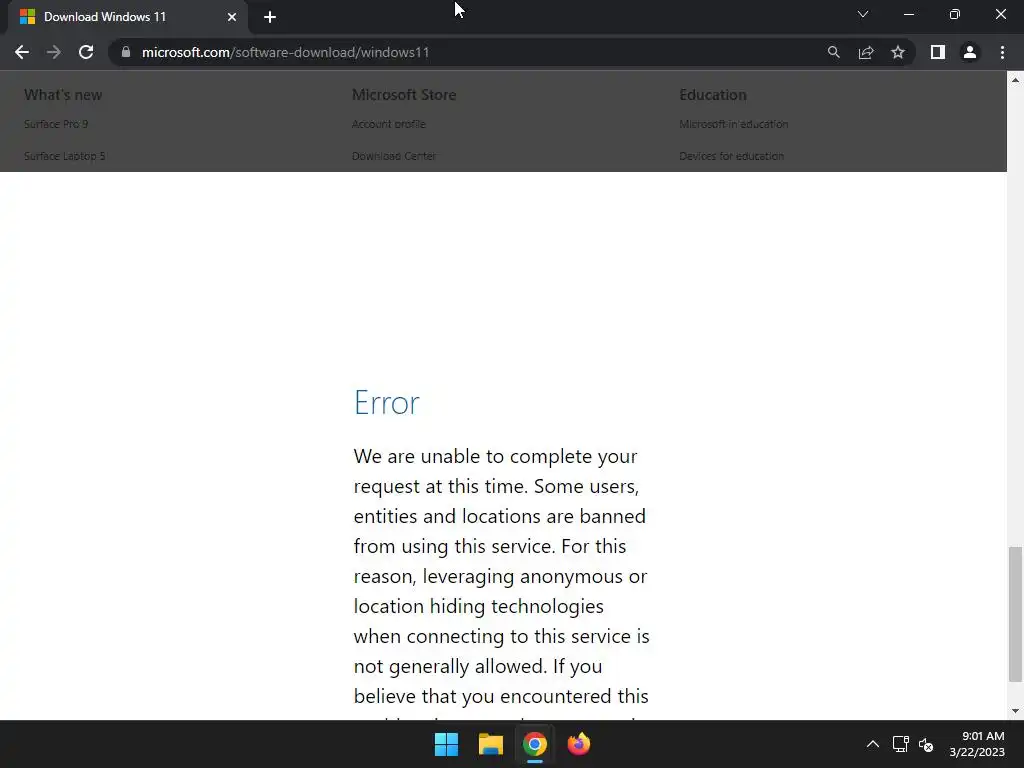Show hidden system tray icons
Viewport: 1024px width, 768px height.
[872, 744]
